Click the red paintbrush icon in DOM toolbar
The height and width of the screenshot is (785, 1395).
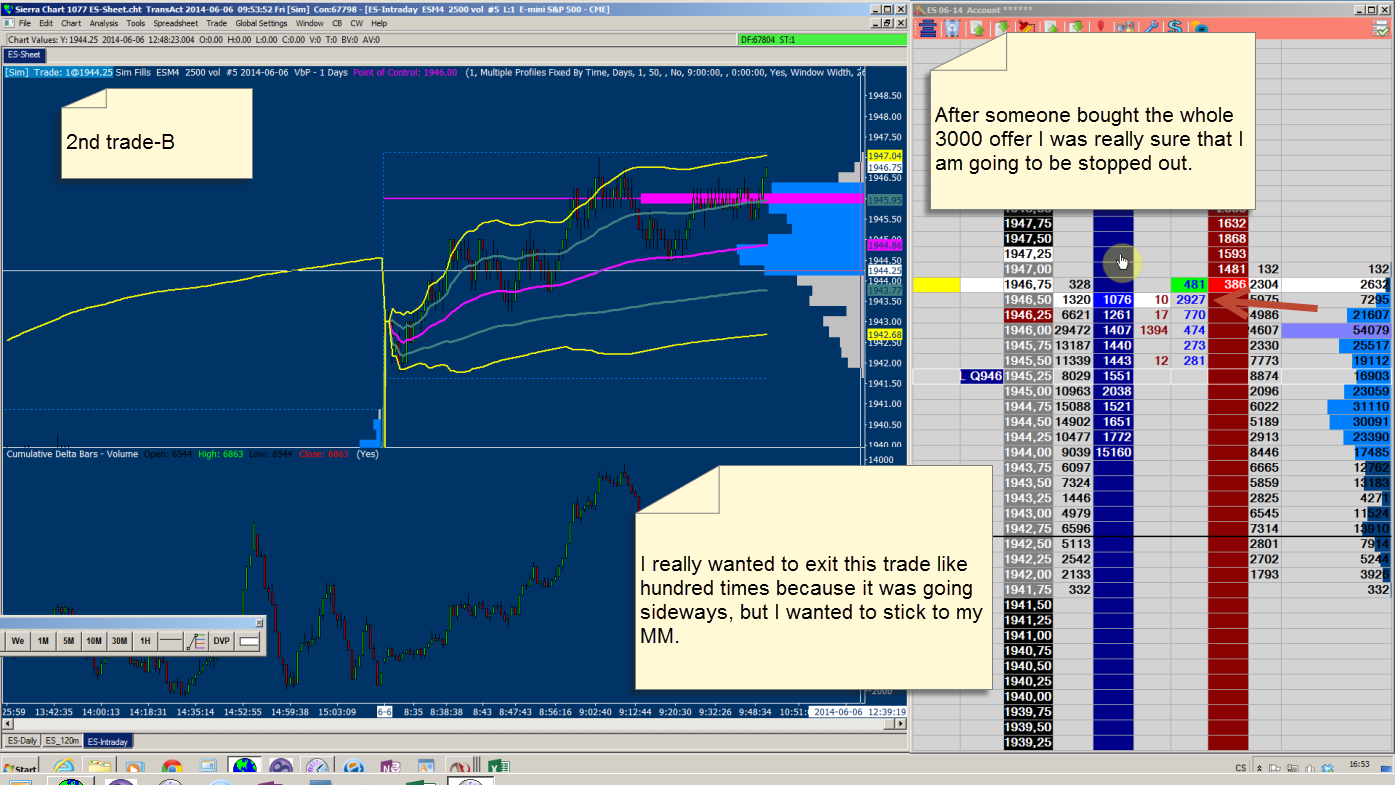pyautogui.click(x=1026, y=28)
